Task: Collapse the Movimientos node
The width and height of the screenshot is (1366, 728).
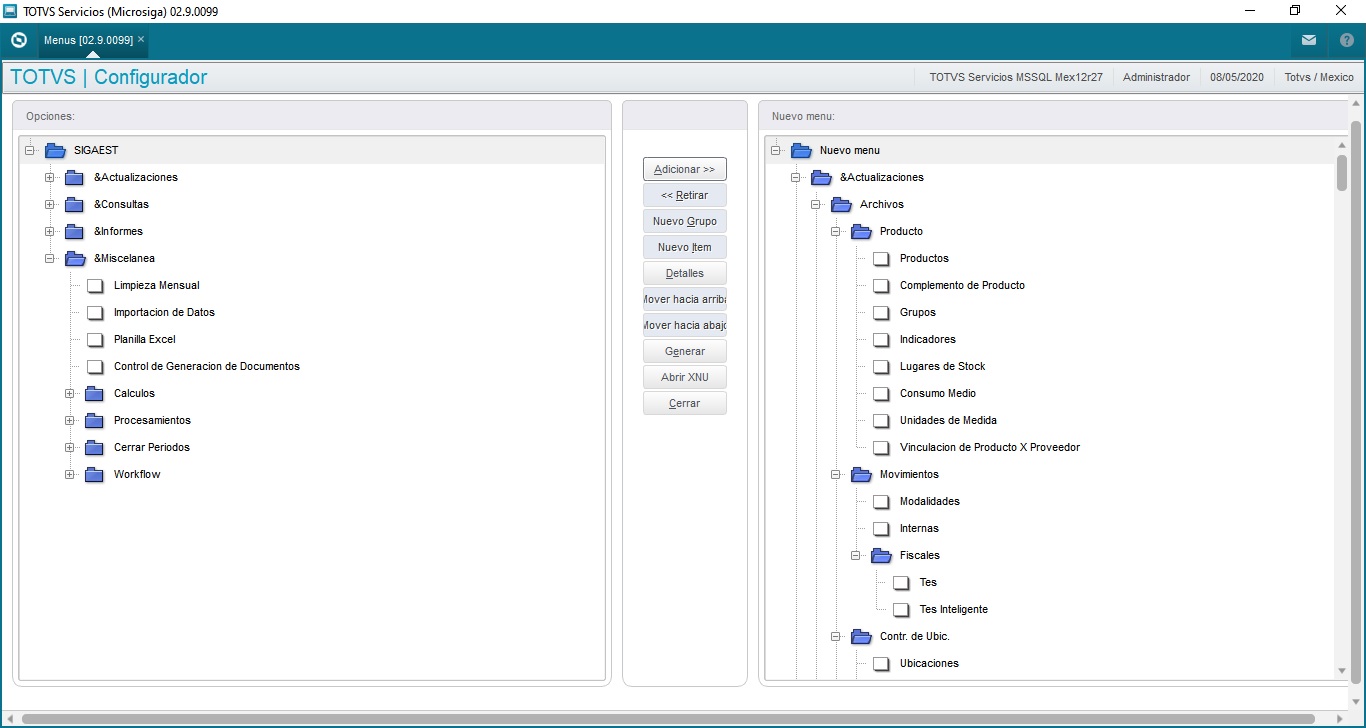Action: (x=836, y=474)
